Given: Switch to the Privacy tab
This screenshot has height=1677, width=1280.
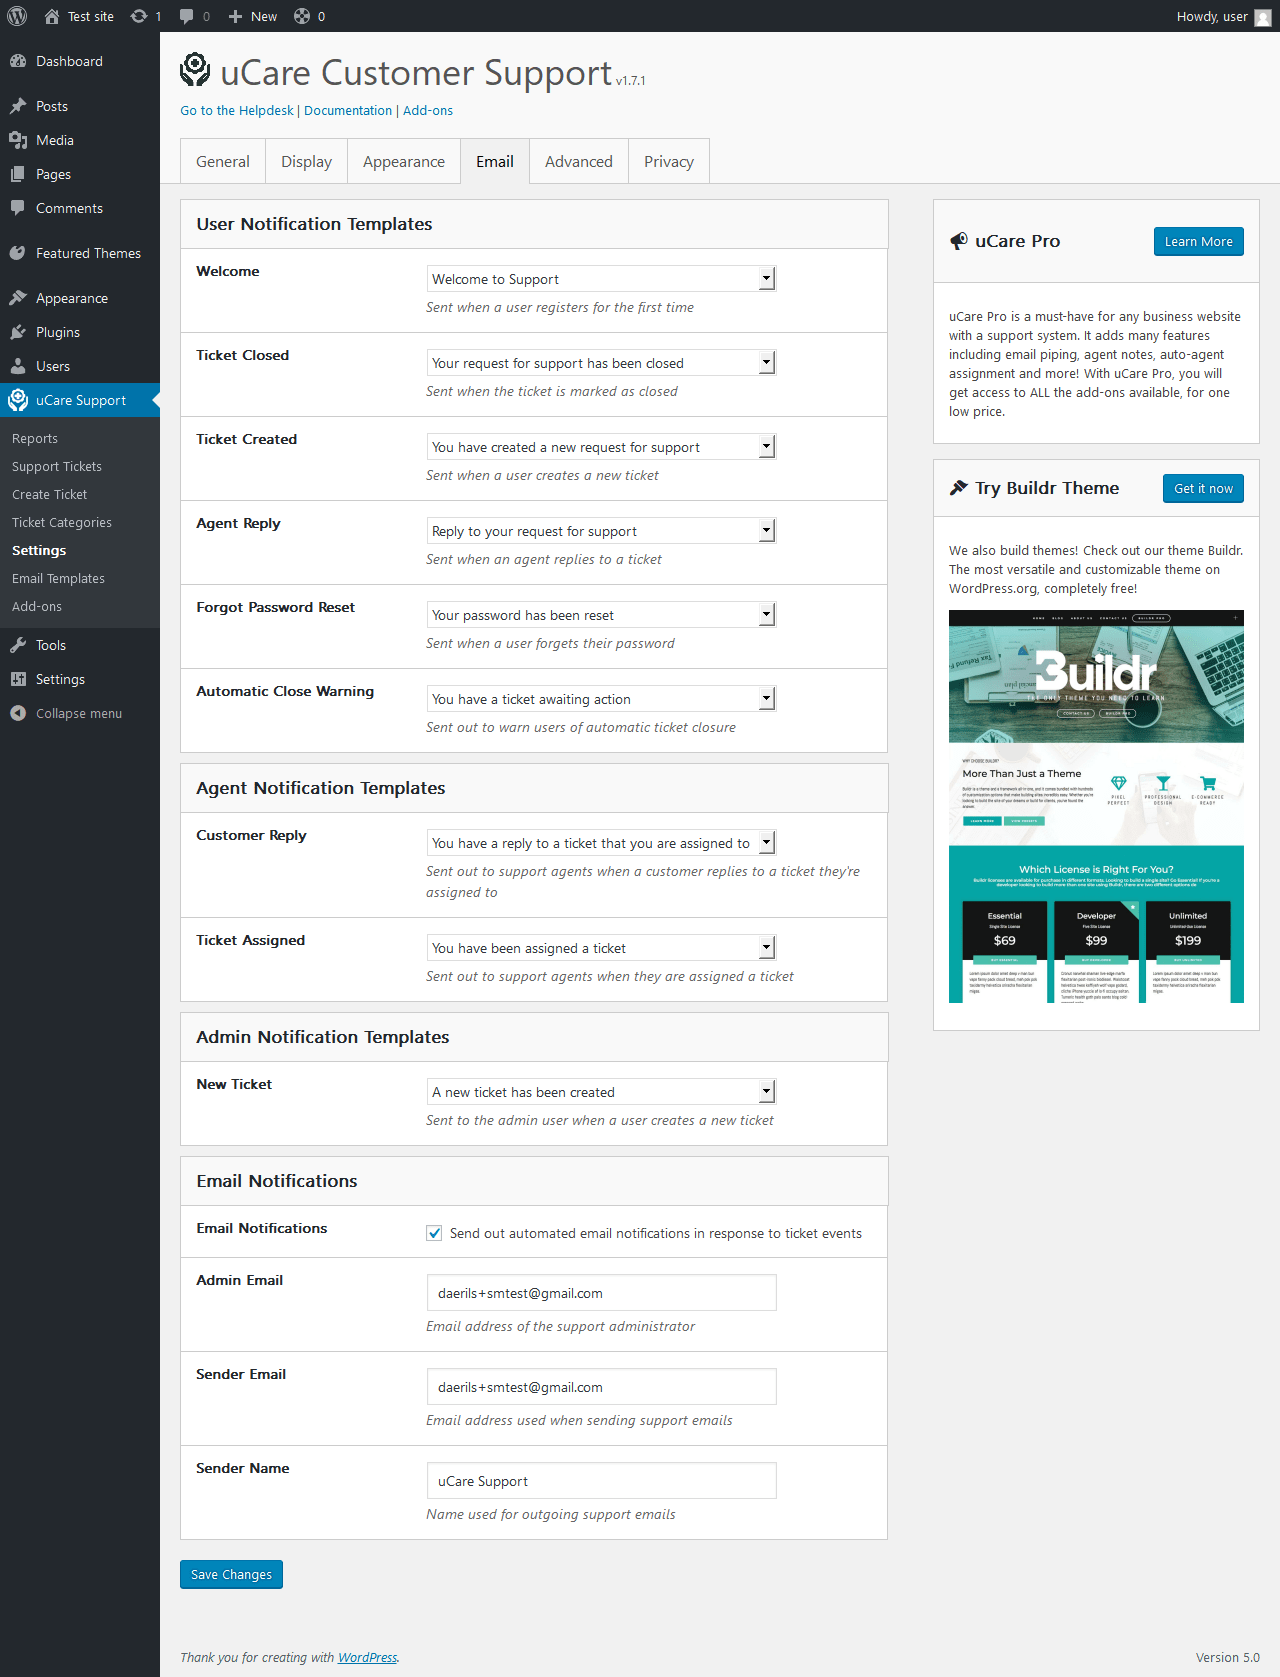Looking at the screenshot, I should (x=669, y=161).
